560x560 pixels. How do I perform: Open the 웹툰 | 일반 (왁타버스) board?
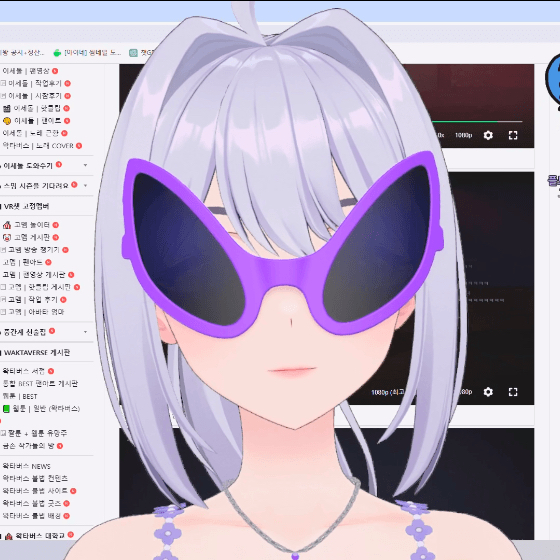pyautogui.click(x=46, y=408)
